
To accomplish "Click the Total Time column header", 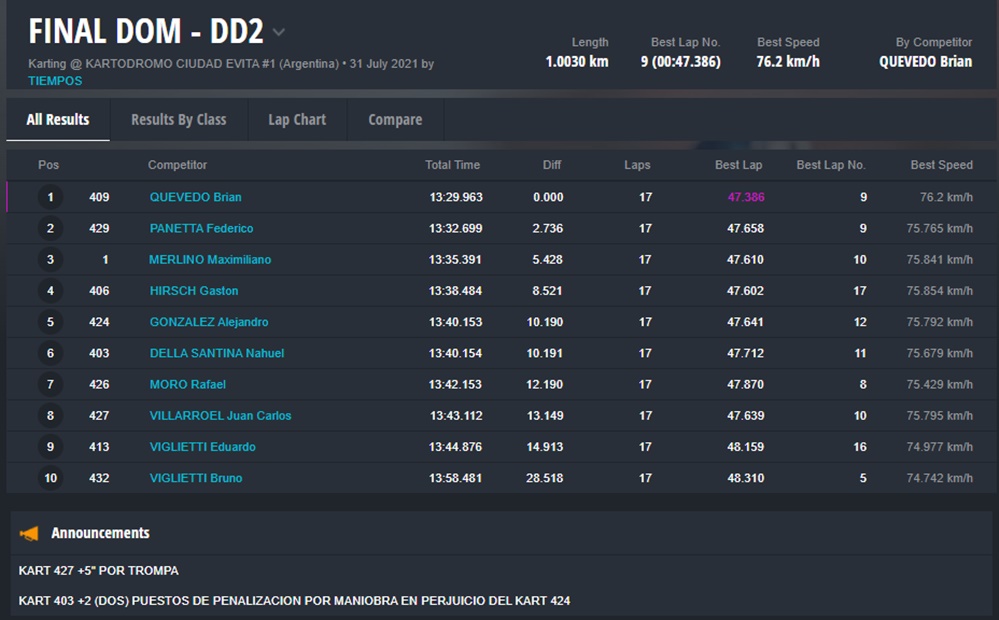I will pos(452,165).
